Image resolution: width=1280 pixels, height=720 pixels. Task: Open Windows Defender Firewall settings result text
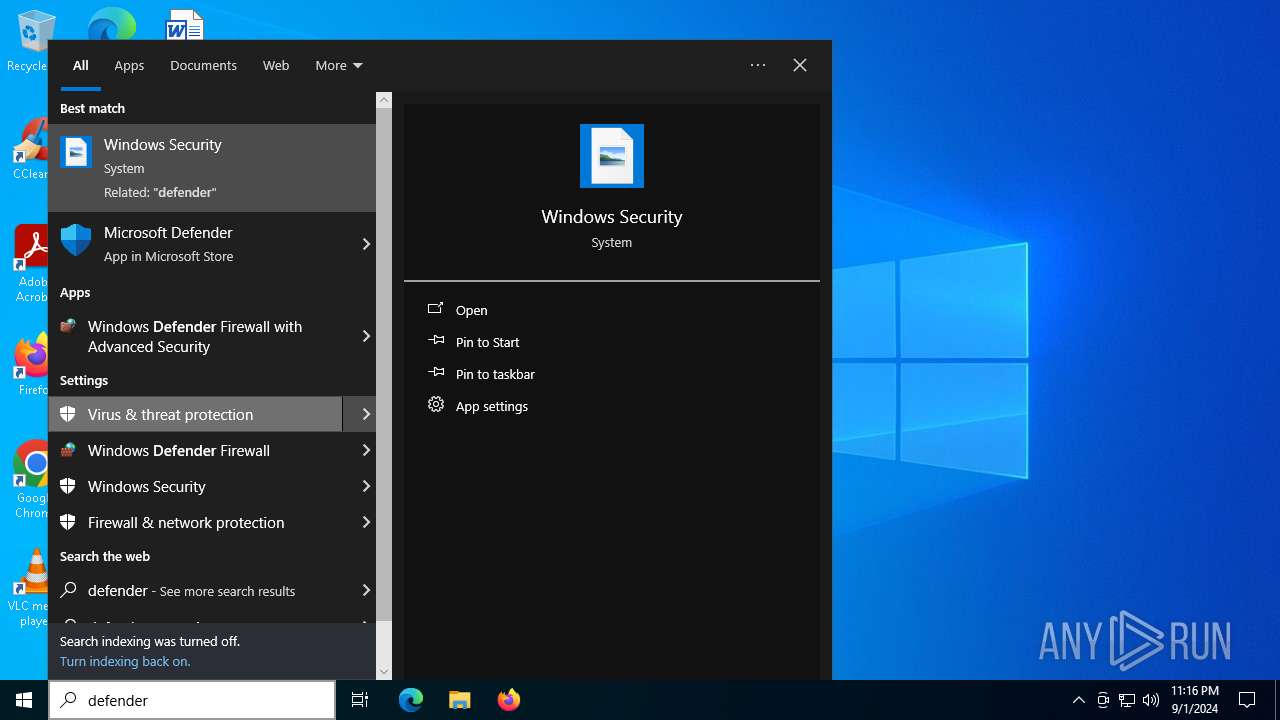pyautogui.click(x=179, y=451)
